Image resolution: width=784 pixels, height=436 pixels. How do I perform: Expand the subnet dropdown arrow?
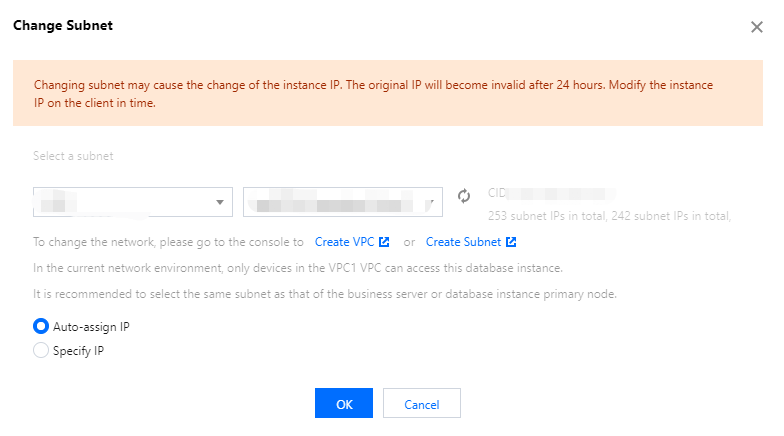click(430, 203)
